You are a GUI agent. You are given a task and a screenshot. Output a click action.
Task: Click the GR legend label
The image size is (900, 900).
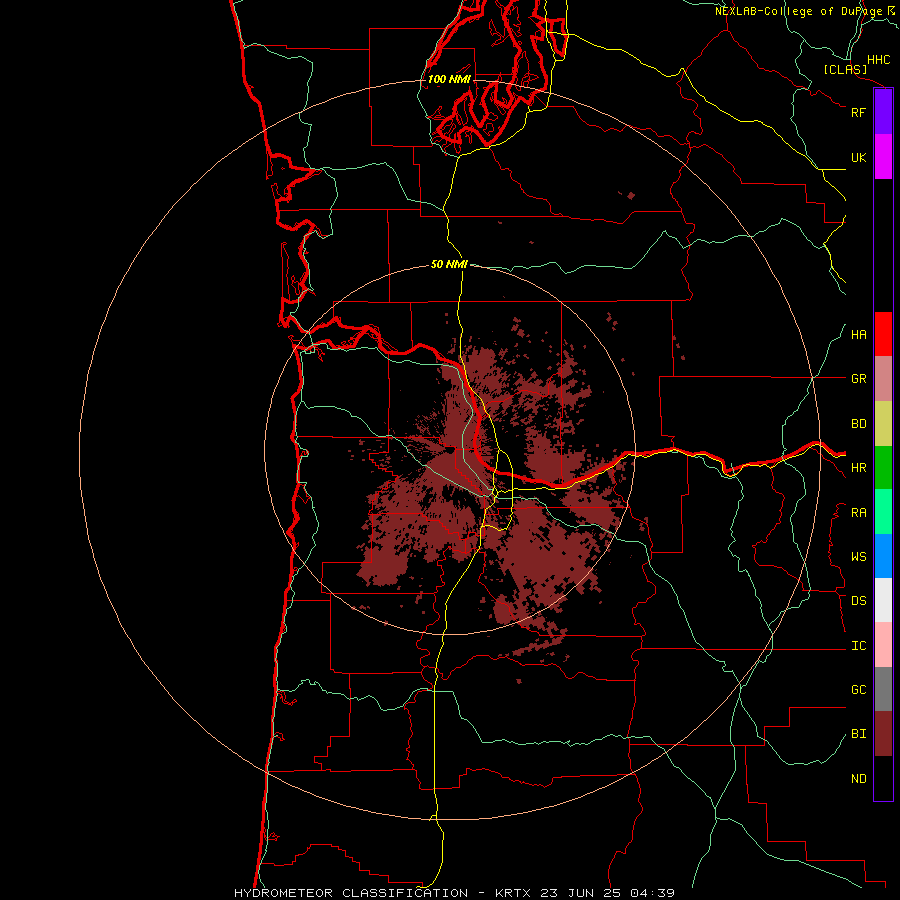(858, 379)
